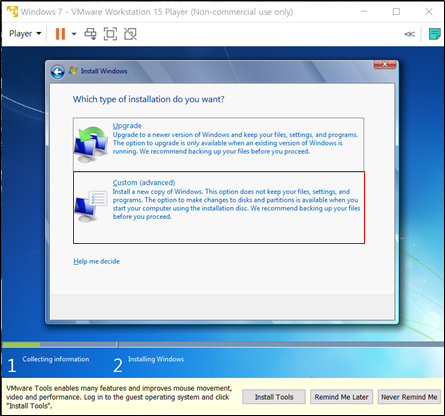This screenshot has height=416, width=445.
Task: Close the Install Windows dialog
Action: [385, 64]
